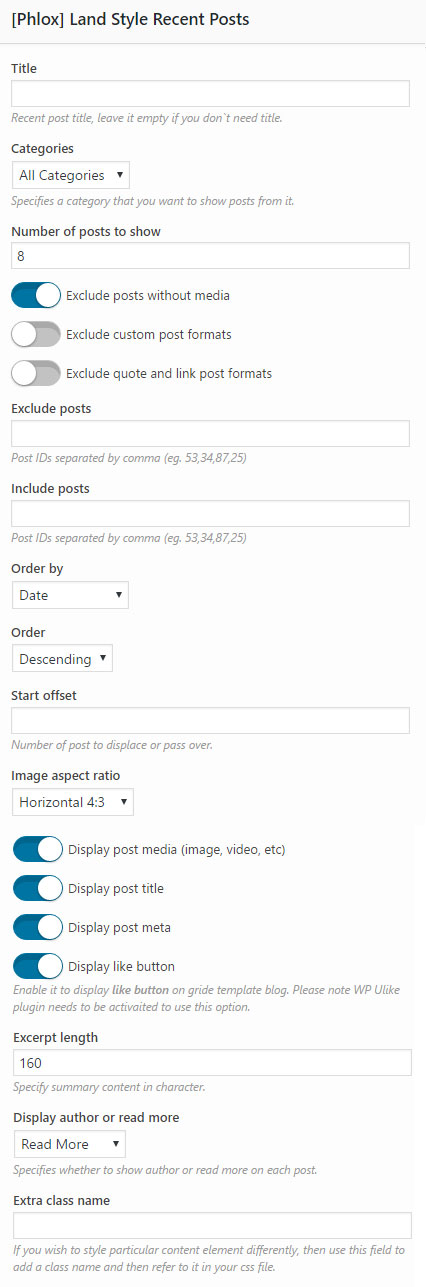Click the Include posts input field

(x=210, y=513)
